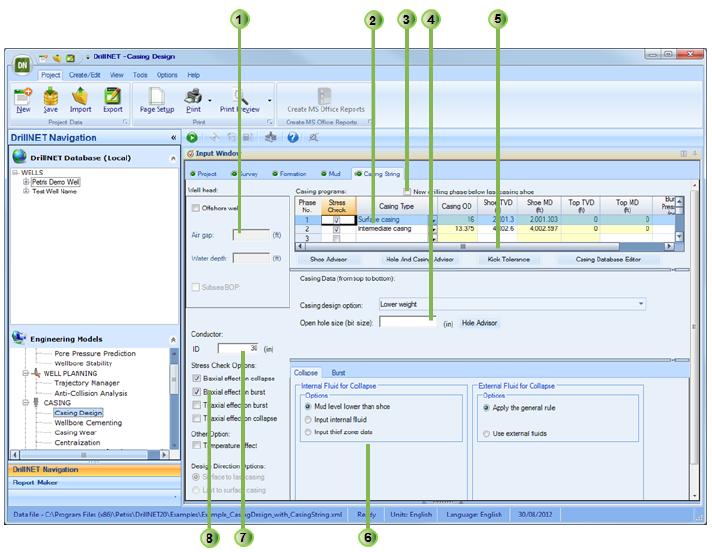Viewport: 712px width, 552px height.
Task: Click the DrillNET Database globe icon
Action: (20, 156)
